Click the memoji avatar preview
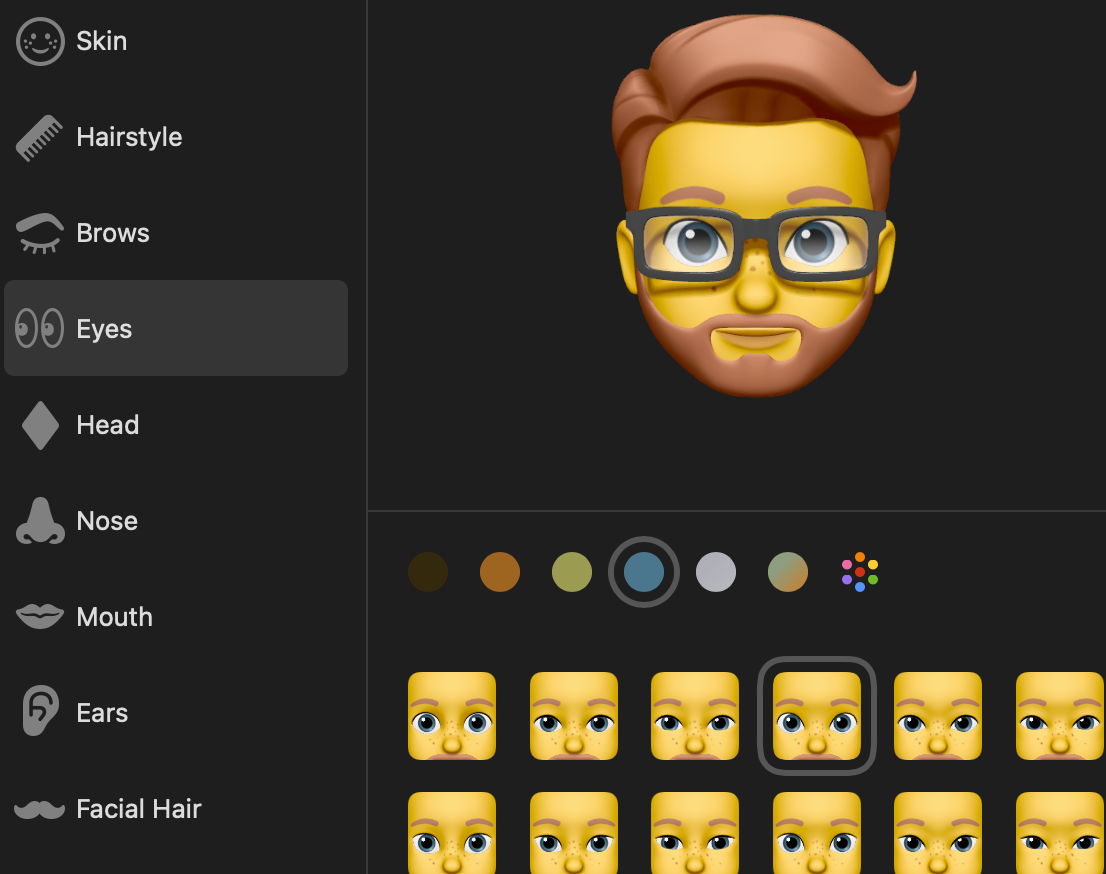1106x874 pixels. 758,205
